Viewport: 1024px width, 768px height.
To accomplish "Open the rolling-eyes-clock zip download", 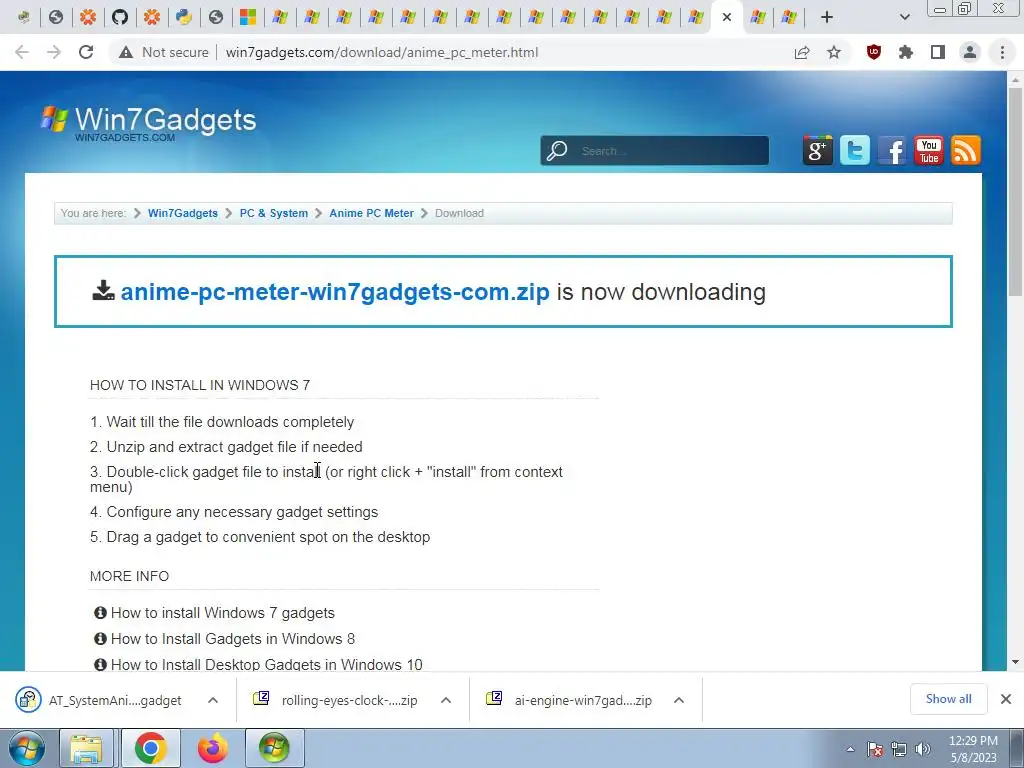I will (x=335, y=700).
